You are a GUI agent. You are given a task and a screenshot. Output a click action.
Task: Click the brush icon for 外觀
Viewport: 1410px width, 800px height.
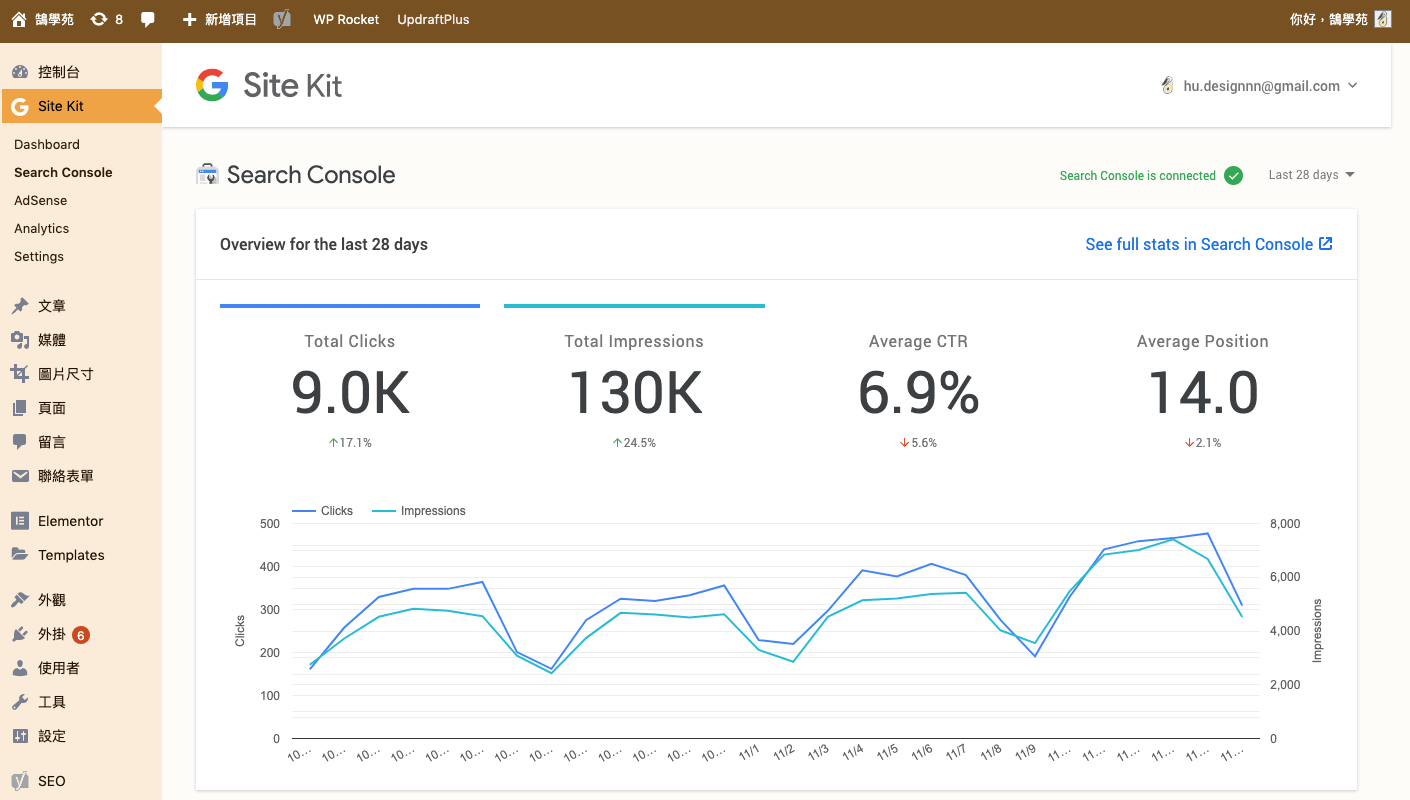(20, 600)
